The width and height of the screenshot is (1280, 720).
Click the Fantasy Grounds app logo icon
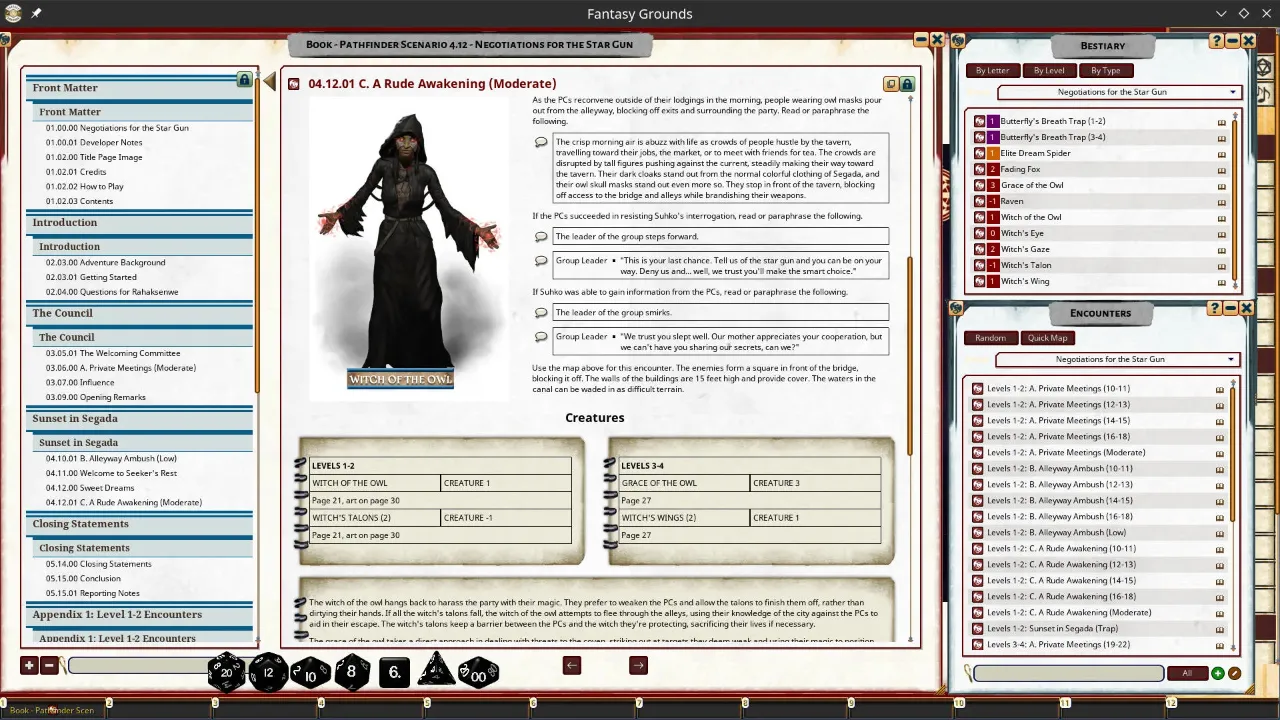pyautogui.click(x=13, y=13)
